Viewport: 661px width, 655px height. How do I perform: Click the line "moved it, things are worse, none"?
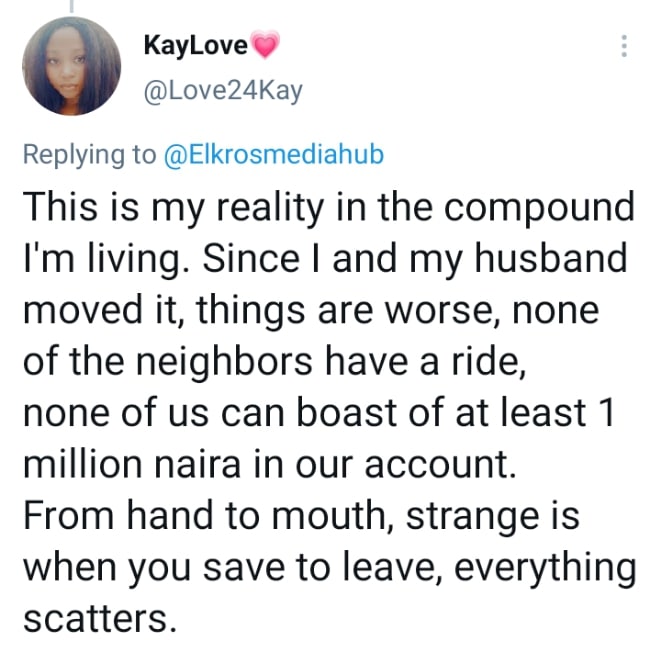click(x=310, y=310)
